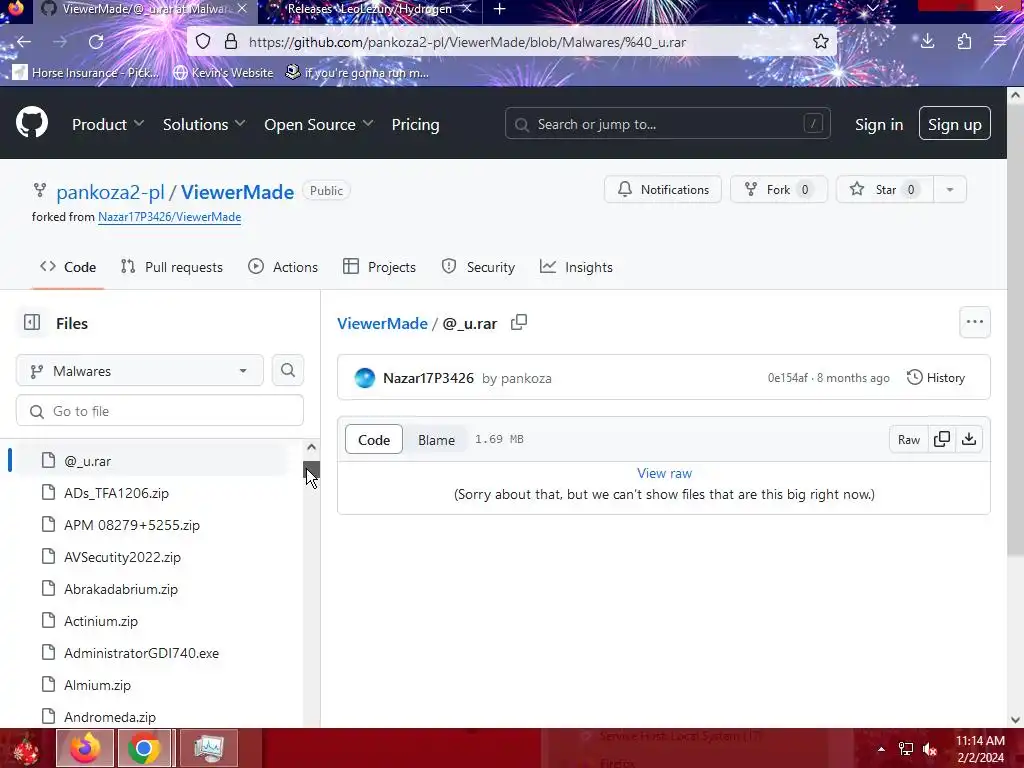Search this repository with magnifier button
The height and width of the screenshot is (768, 1024).
point(288,370)
